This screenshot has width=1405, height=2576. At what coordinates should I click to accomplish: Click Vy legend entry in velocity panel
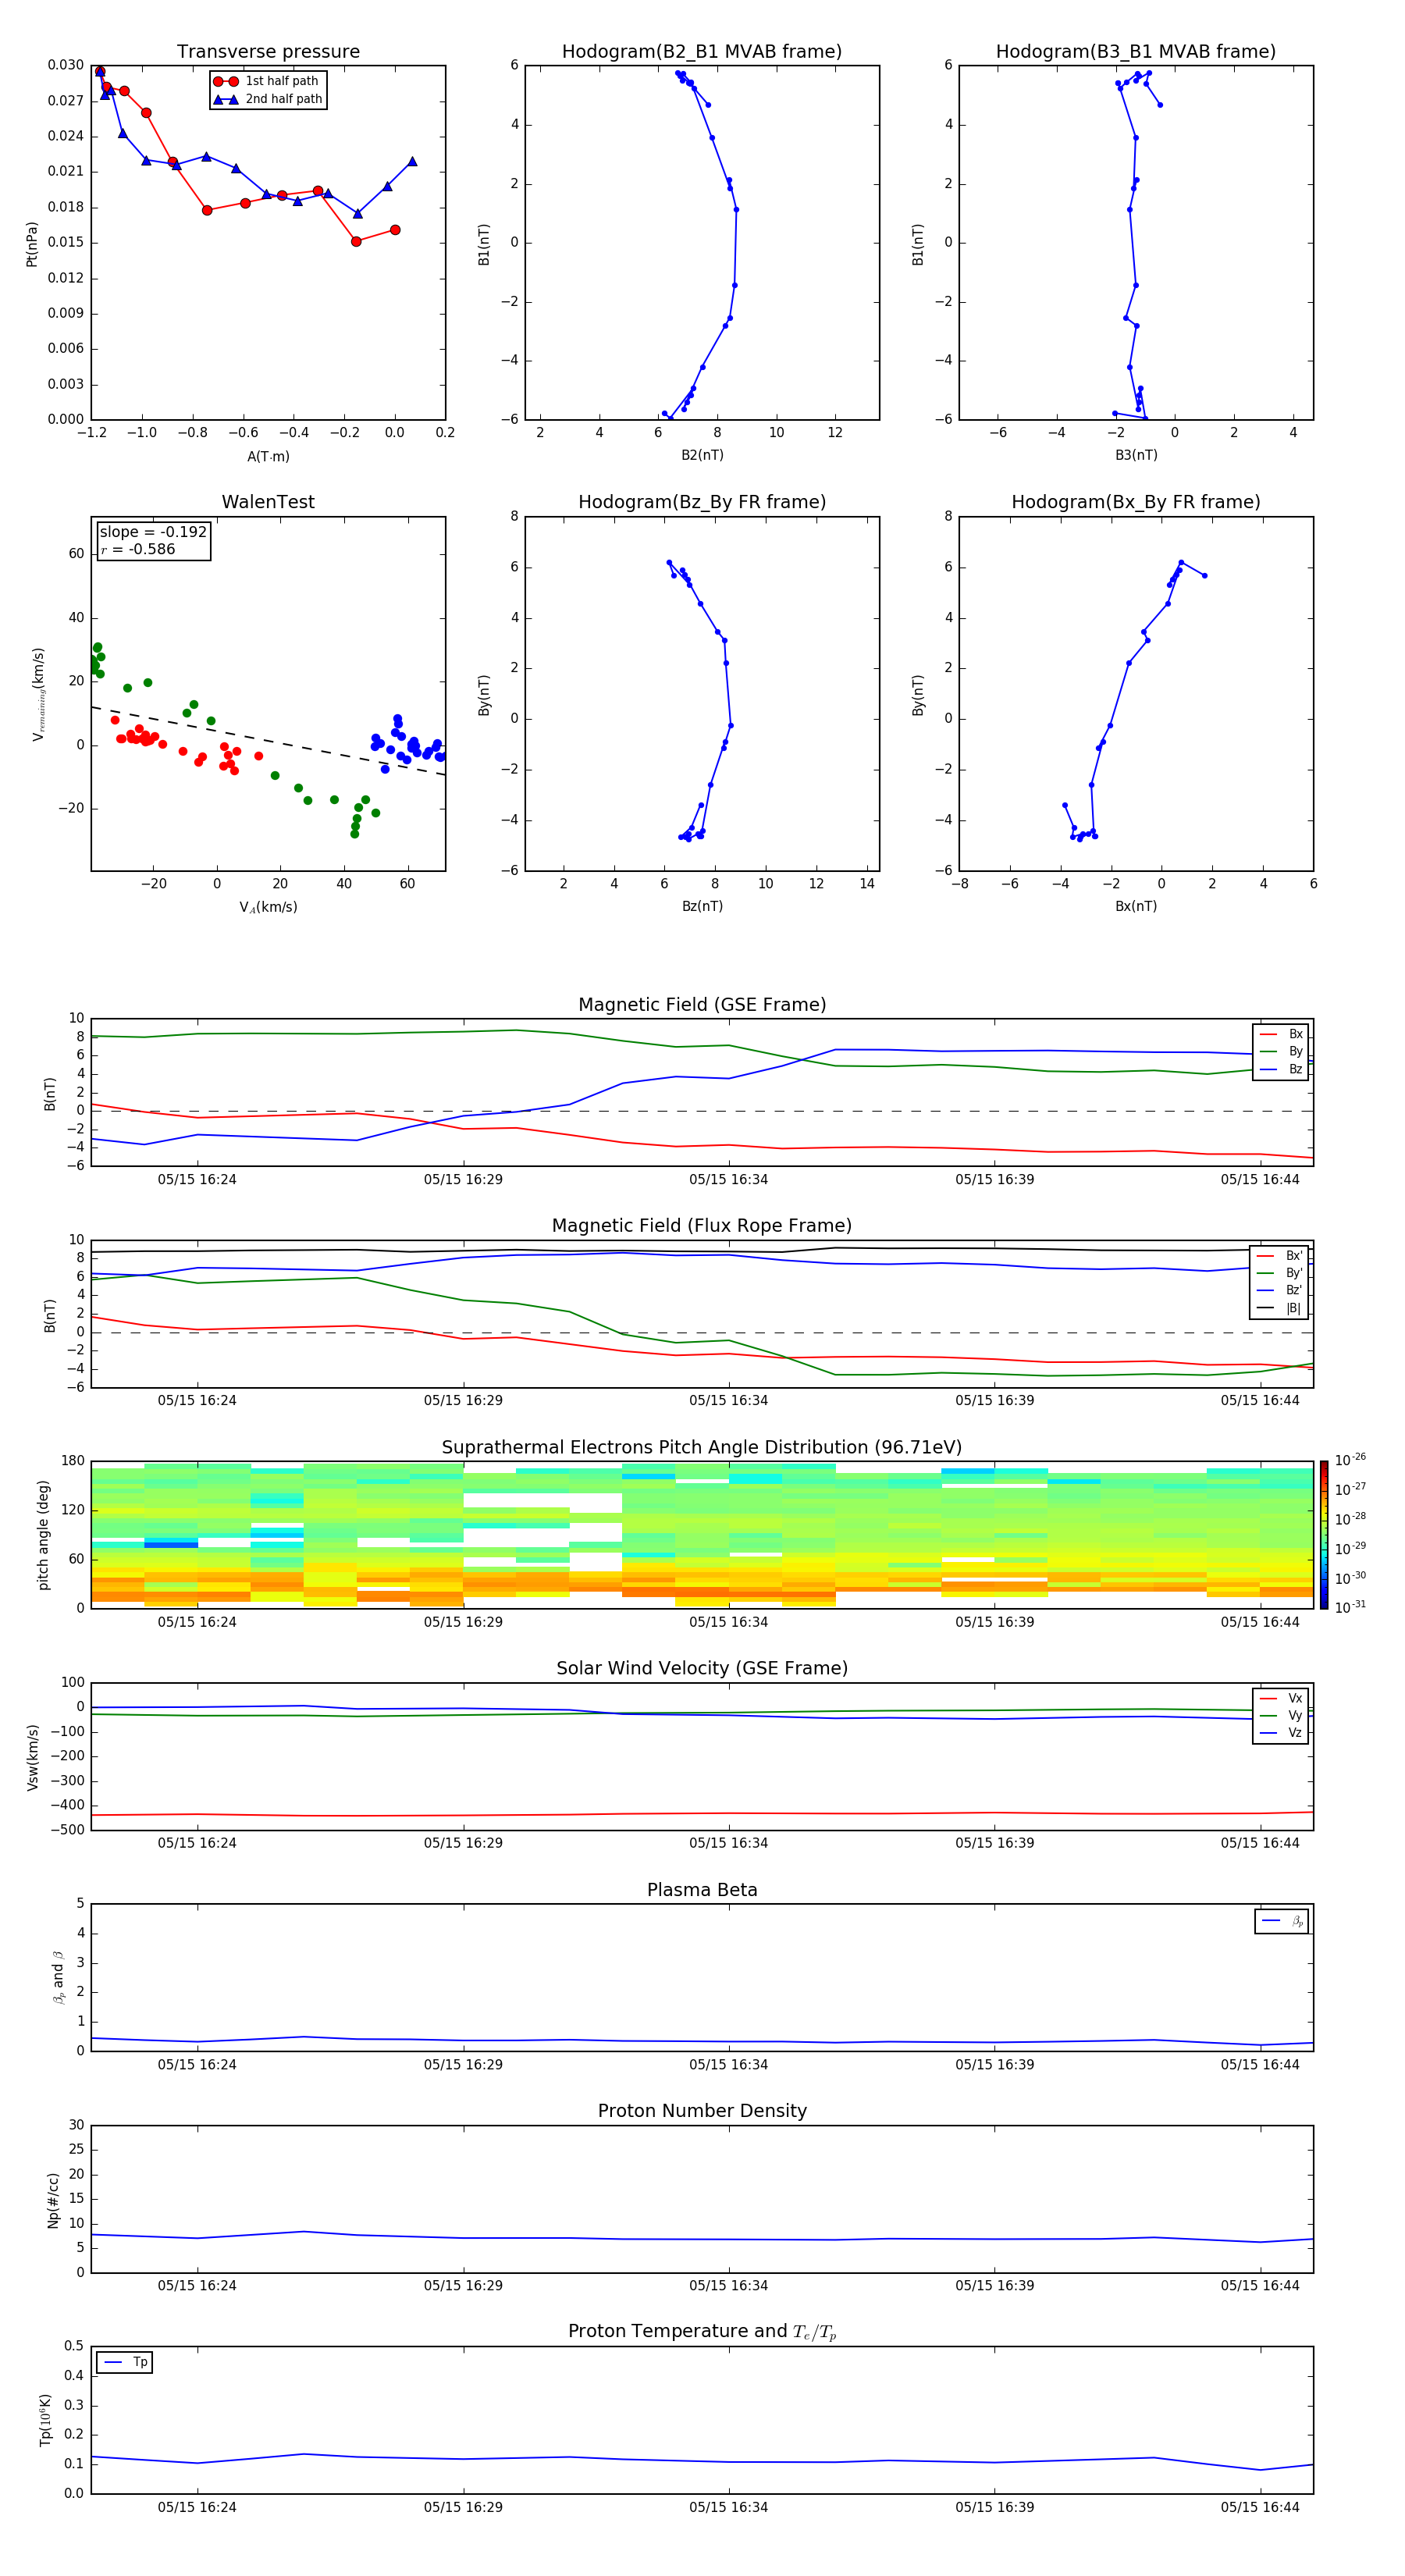coord(1281,1716)
